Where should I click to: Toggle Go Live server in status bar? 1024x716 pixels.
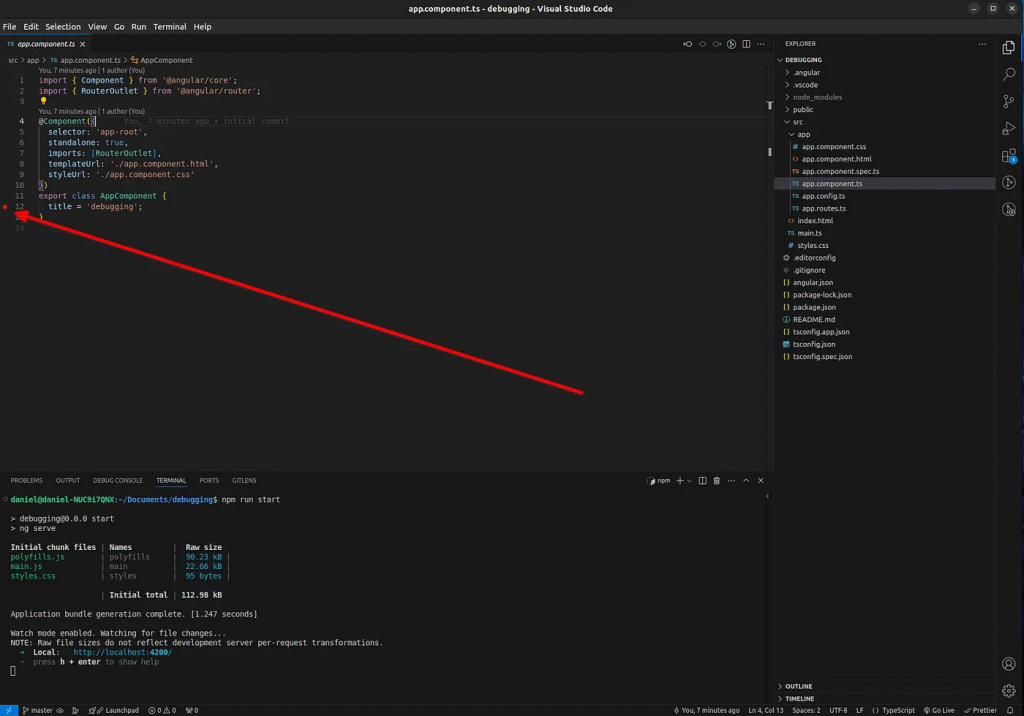pyautogui.click(x=939, y=710)
